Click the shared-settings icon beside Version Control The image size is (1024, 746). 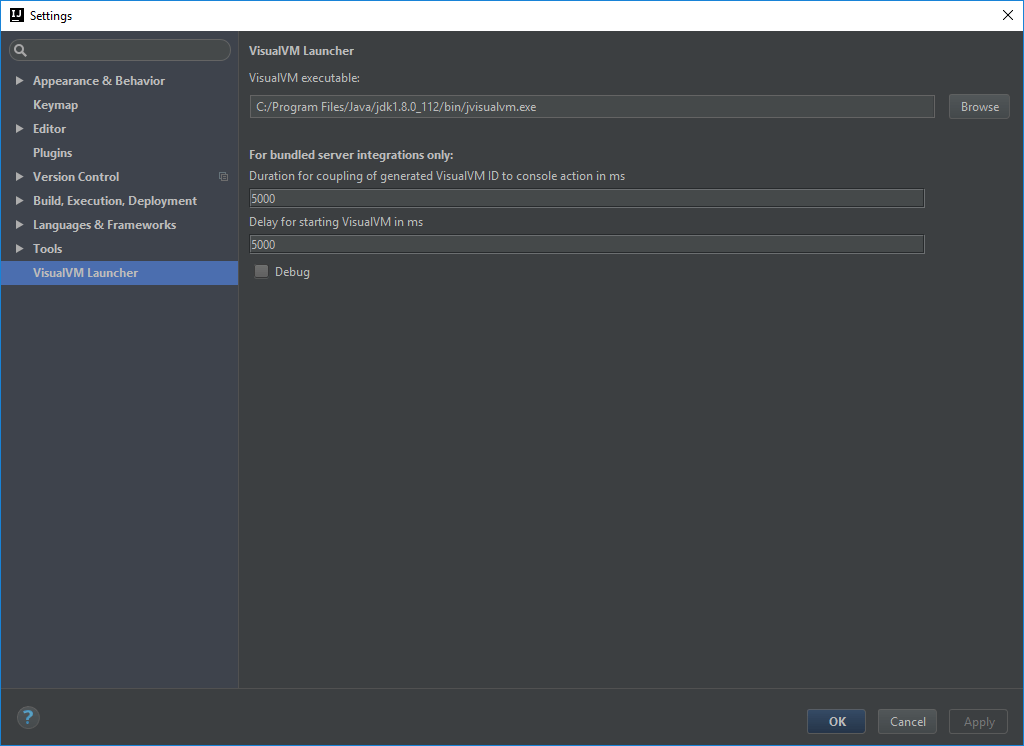tap(222, 176)
